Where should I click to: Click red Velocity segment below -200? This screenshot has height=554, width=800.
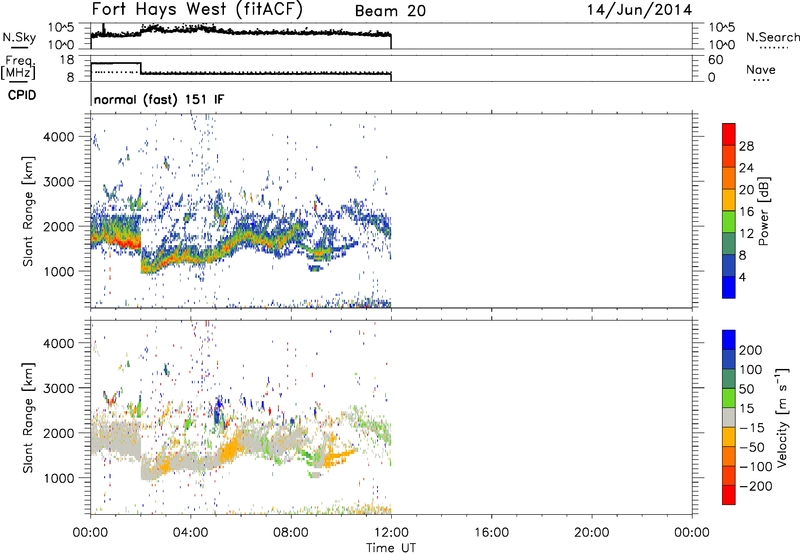point(729,495)
